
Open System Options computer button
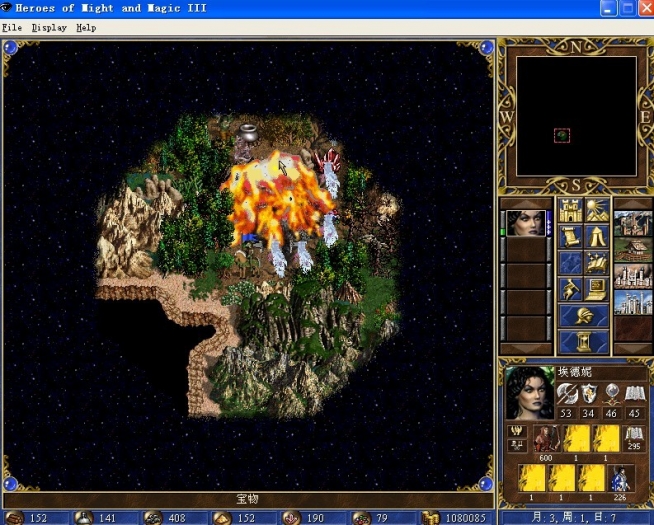(x=596, y=289)
